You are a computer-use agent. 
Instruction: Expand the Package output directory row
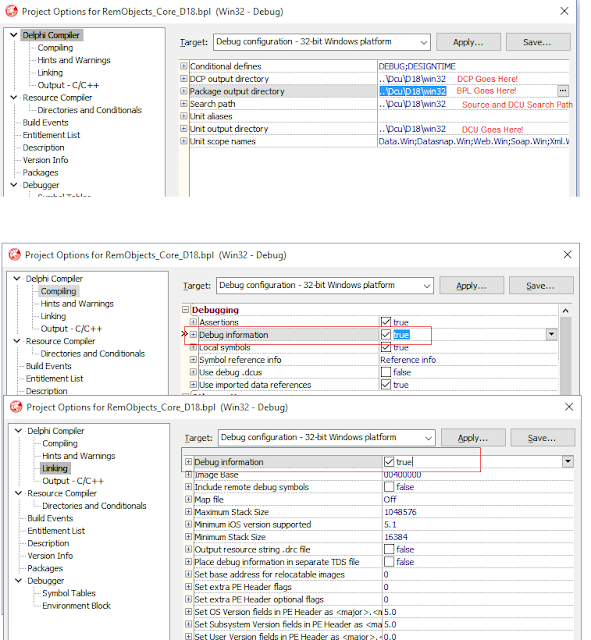184,91
